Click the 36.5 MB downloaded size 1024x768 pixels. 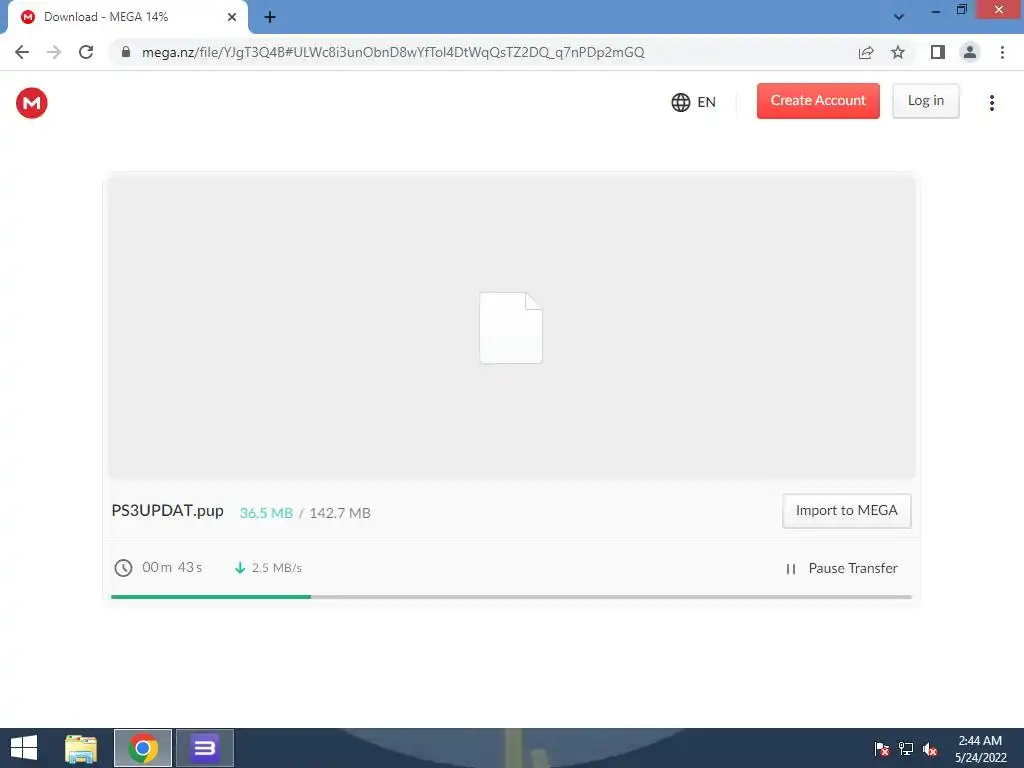[266, 513]
